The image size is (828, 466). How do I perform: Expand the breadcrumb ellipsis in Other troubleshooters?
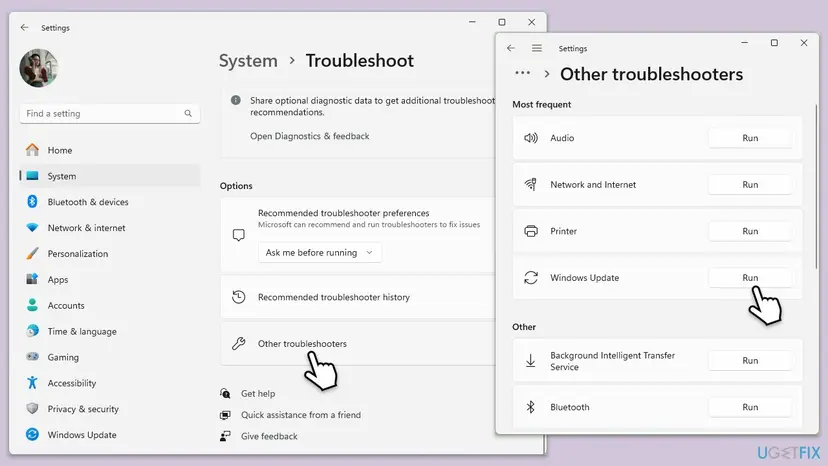coord(522,73)
